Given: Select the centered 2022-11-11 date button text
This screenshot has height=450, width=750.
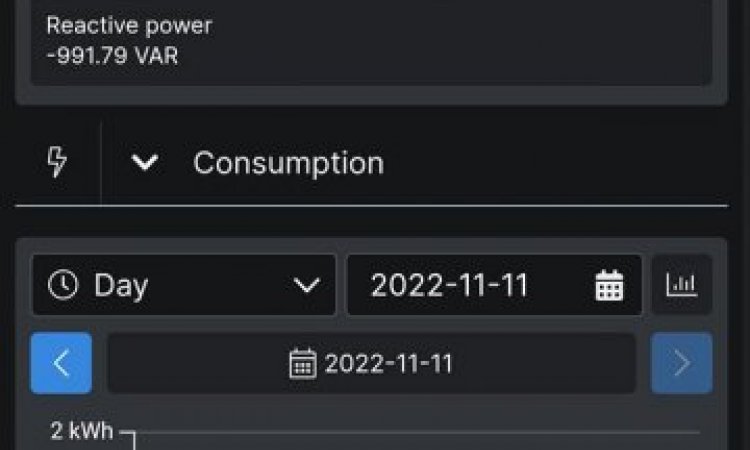Looking at the screenshot, I should [x=388, y=363].
